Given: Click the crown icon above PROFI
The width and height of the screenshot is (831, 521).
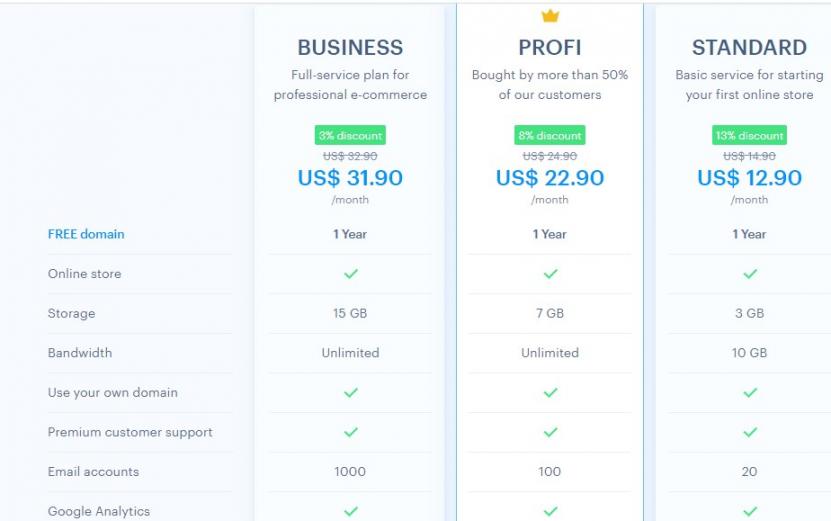Looking at the screenshot, I should 550,16.
